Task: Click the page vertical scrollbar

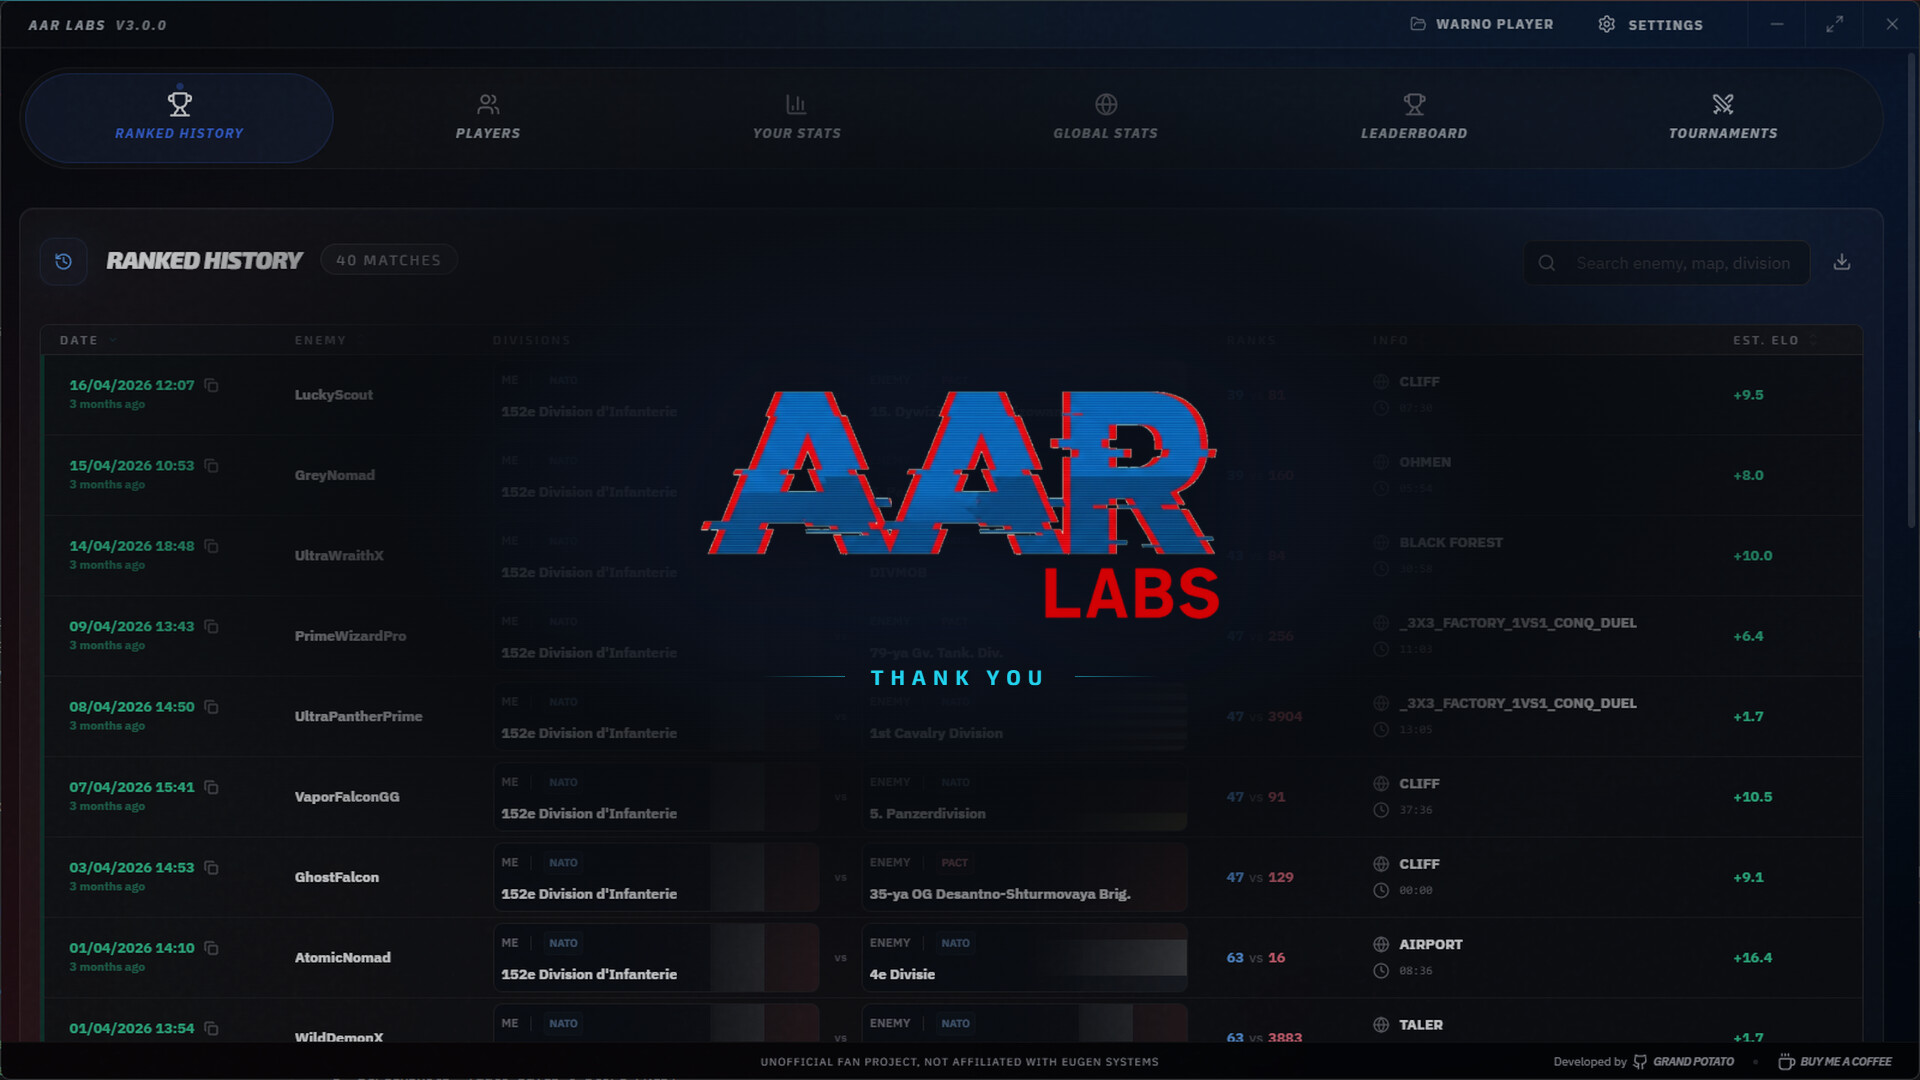Action: coord(1912,290)
